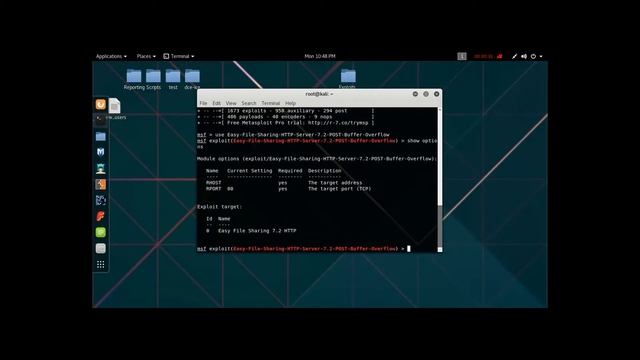Launch the red BeEF dock icon
This screenshot has width=640, height=360.
(100, 216)
